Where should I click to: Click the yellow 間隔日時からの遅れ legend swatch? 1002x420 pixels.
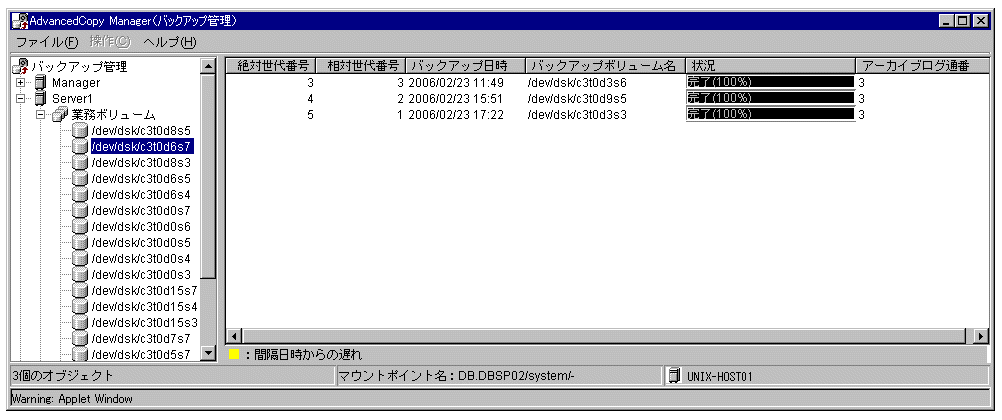[x=234, y=354]
